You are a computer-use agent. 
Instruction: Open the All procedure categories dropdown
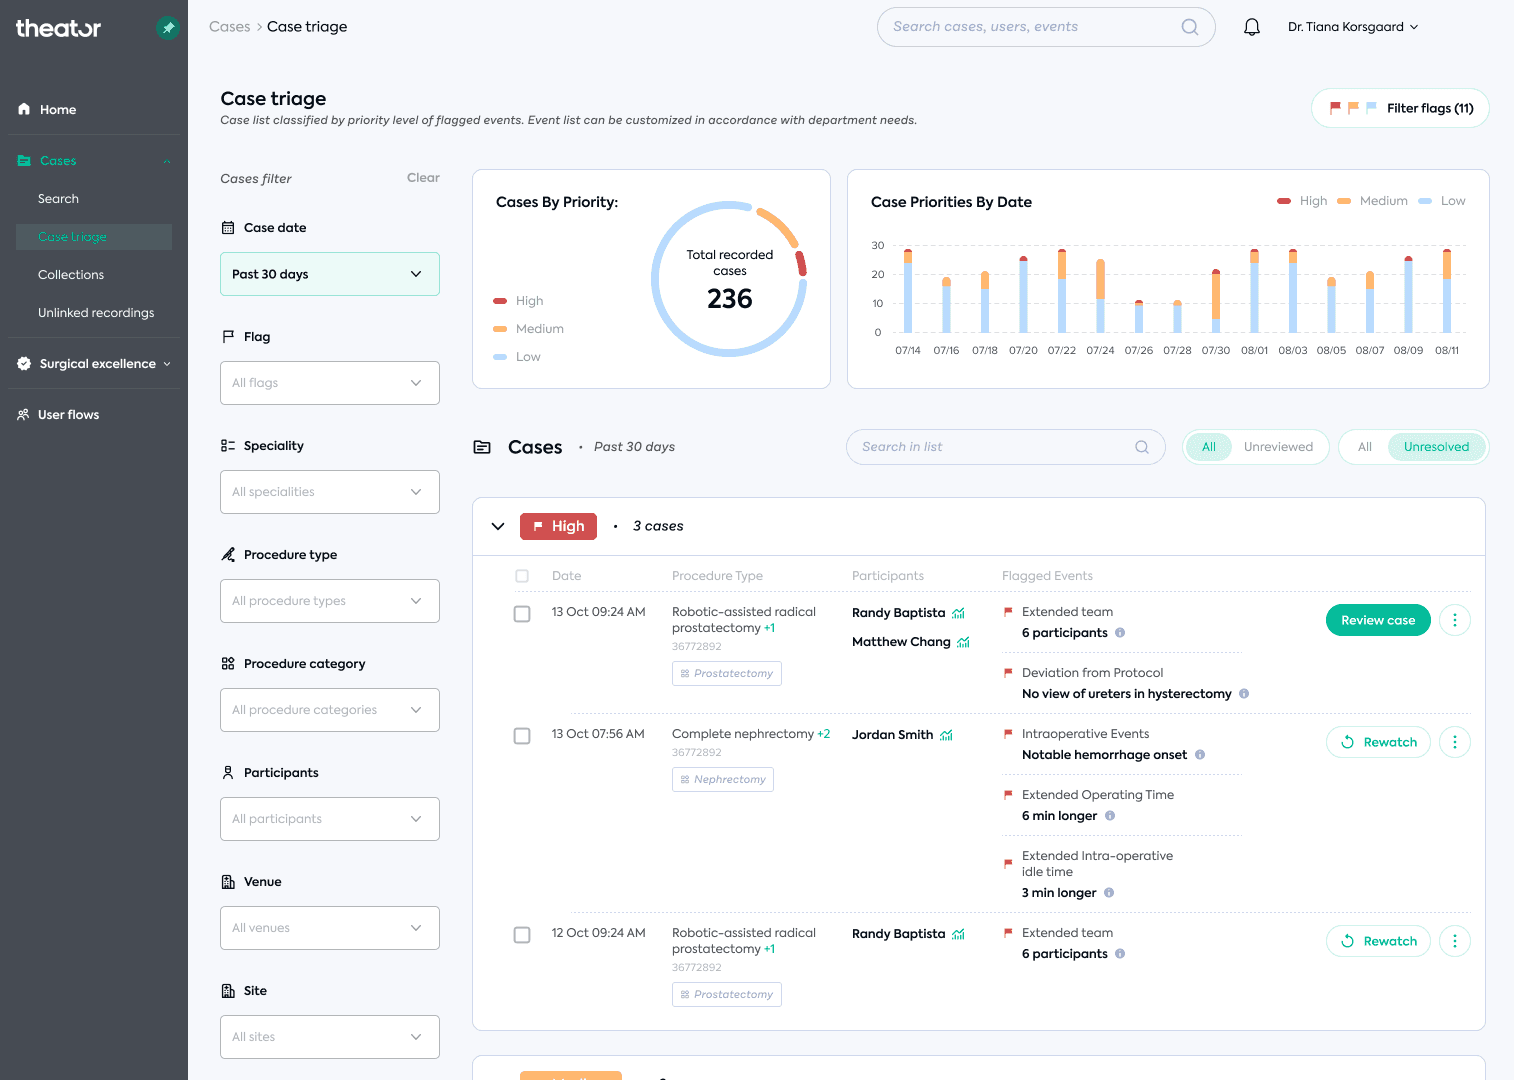tap(330, 710)
